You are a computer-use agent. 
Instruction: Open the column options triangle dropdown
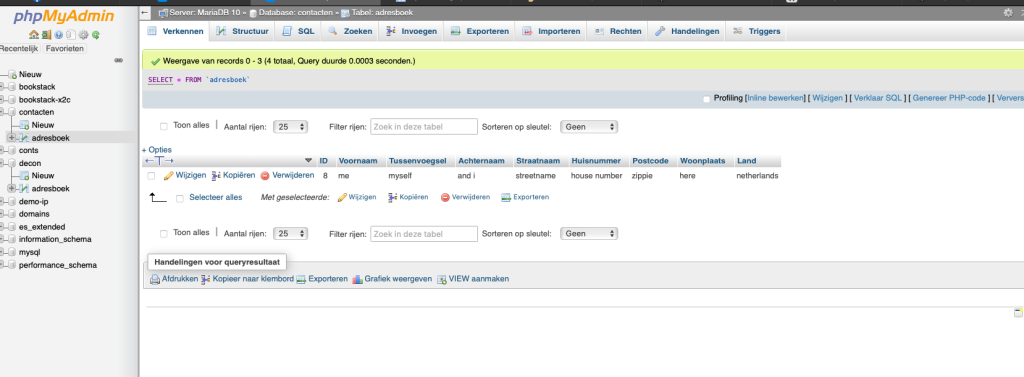click(309, 161)
